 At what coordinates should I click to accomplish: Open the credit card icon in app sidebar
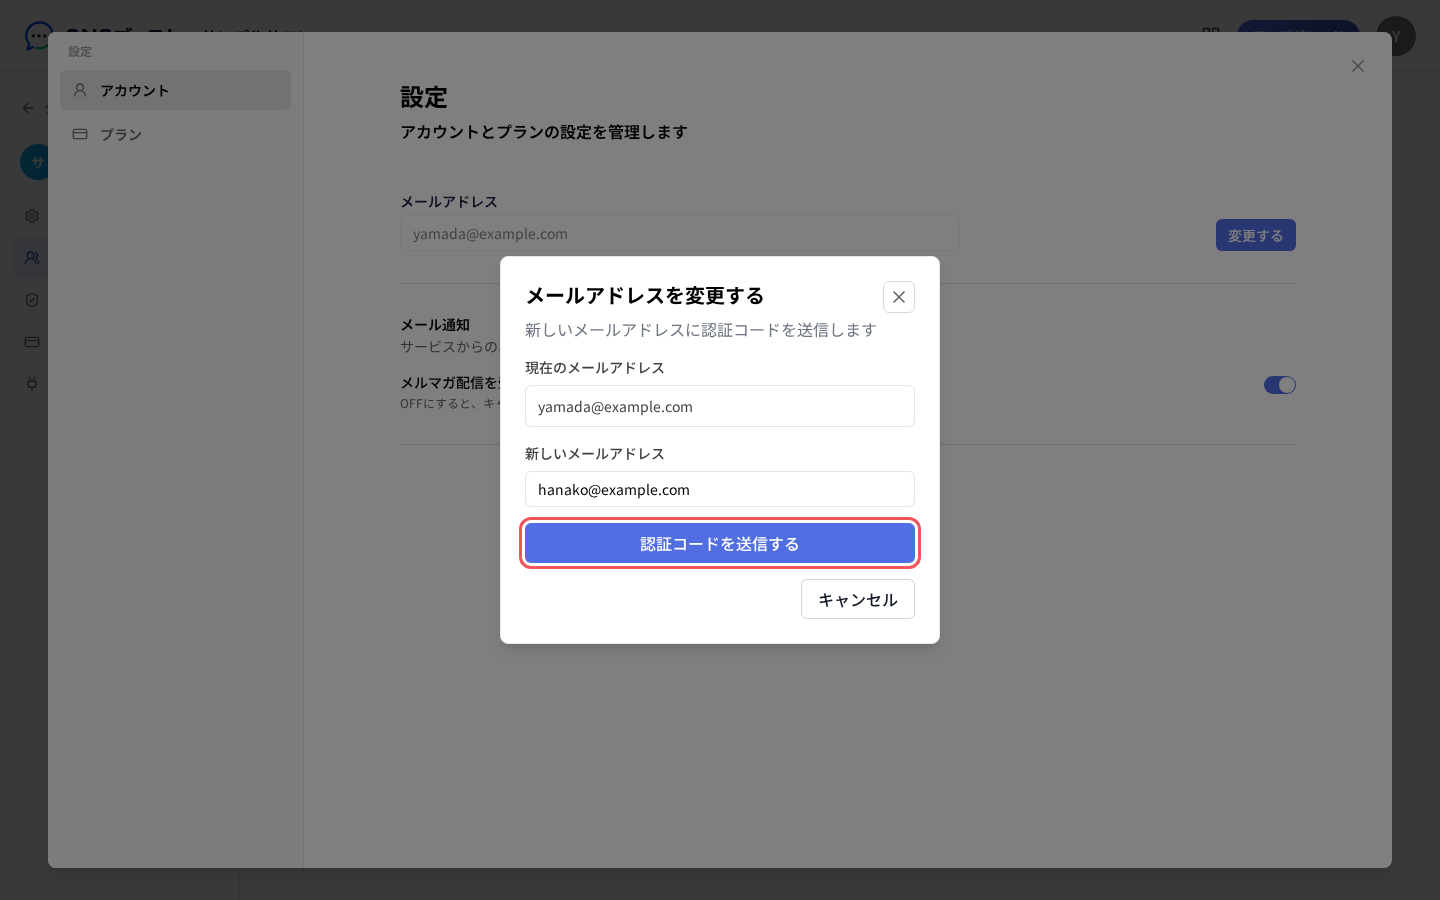(x=32, y=342)
